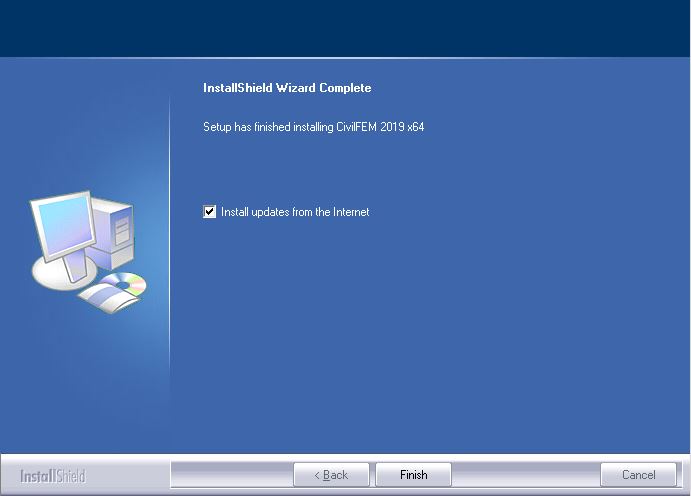Click the InstallShield logo

pyautogui.click(x=53, y=475)
